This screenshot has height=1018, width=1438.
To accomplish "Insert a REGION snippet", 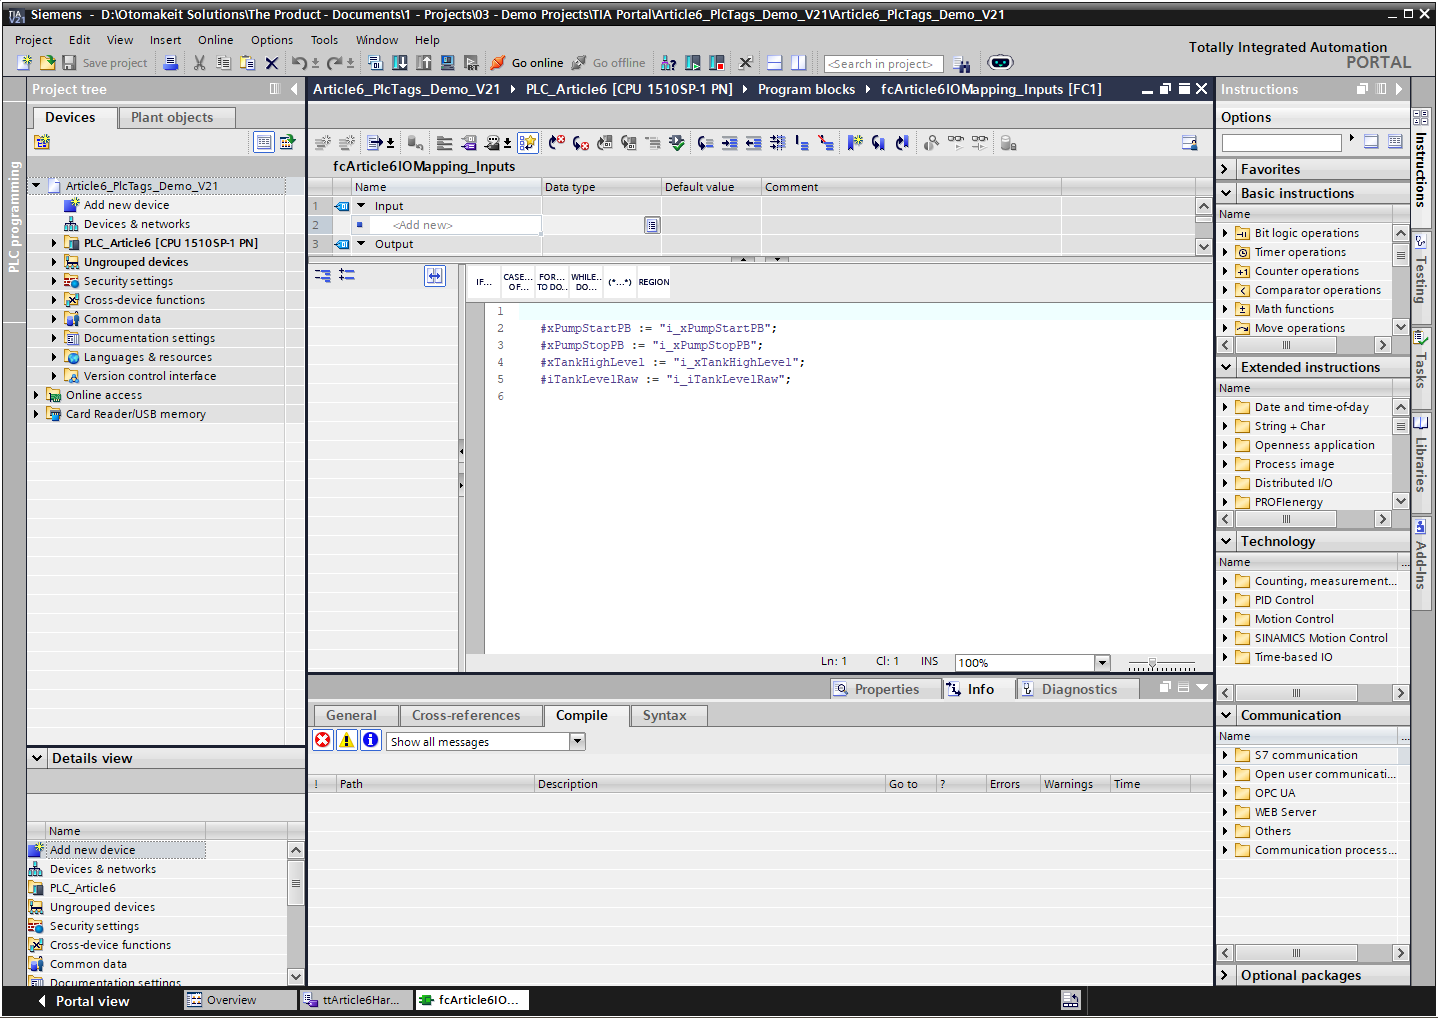I will (x=654, y=282).
